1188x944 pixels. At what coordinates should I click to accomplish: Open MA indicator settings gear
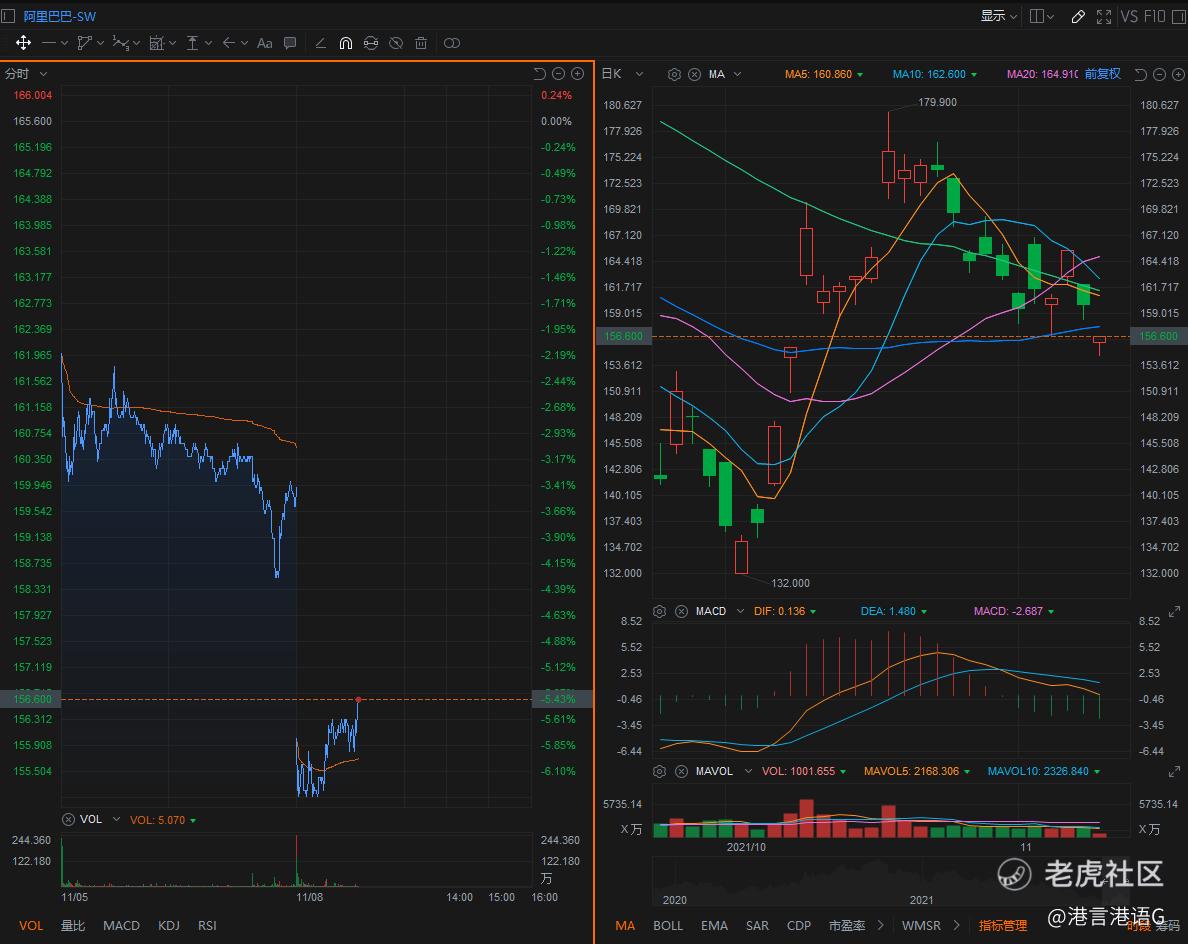[x=674, y=74]
